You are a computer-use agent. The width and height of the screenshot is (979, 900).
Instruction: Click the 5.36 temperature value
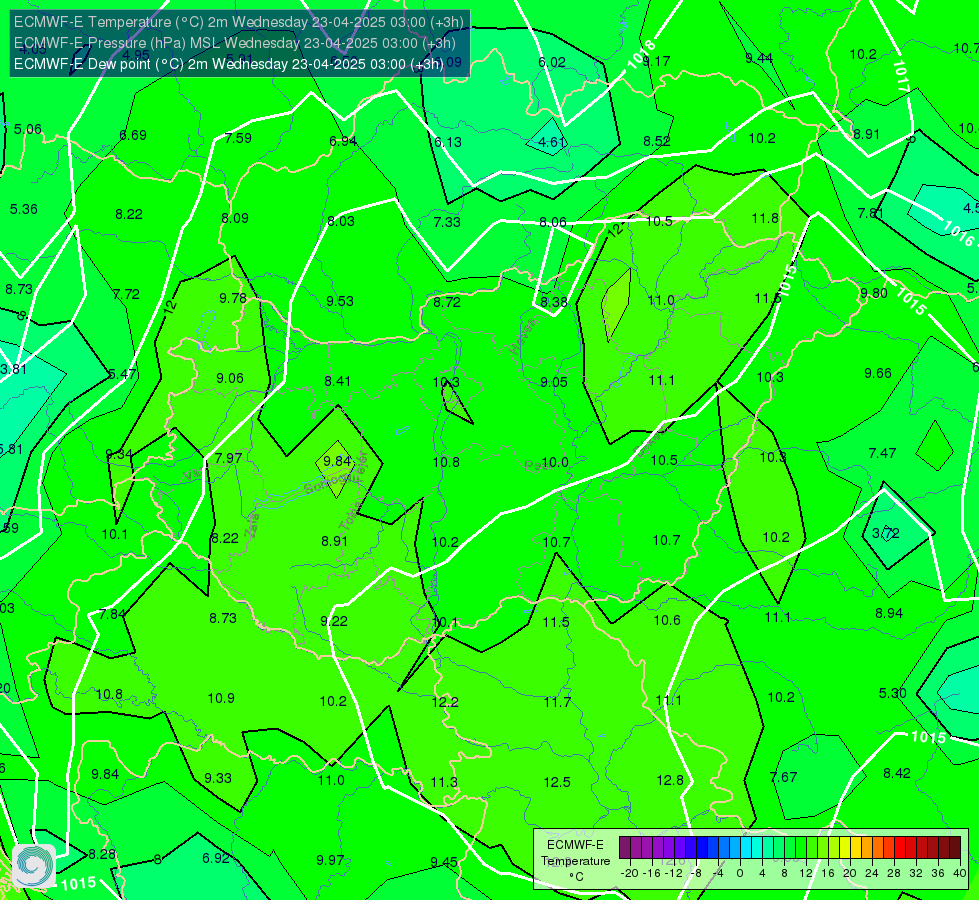24,209
